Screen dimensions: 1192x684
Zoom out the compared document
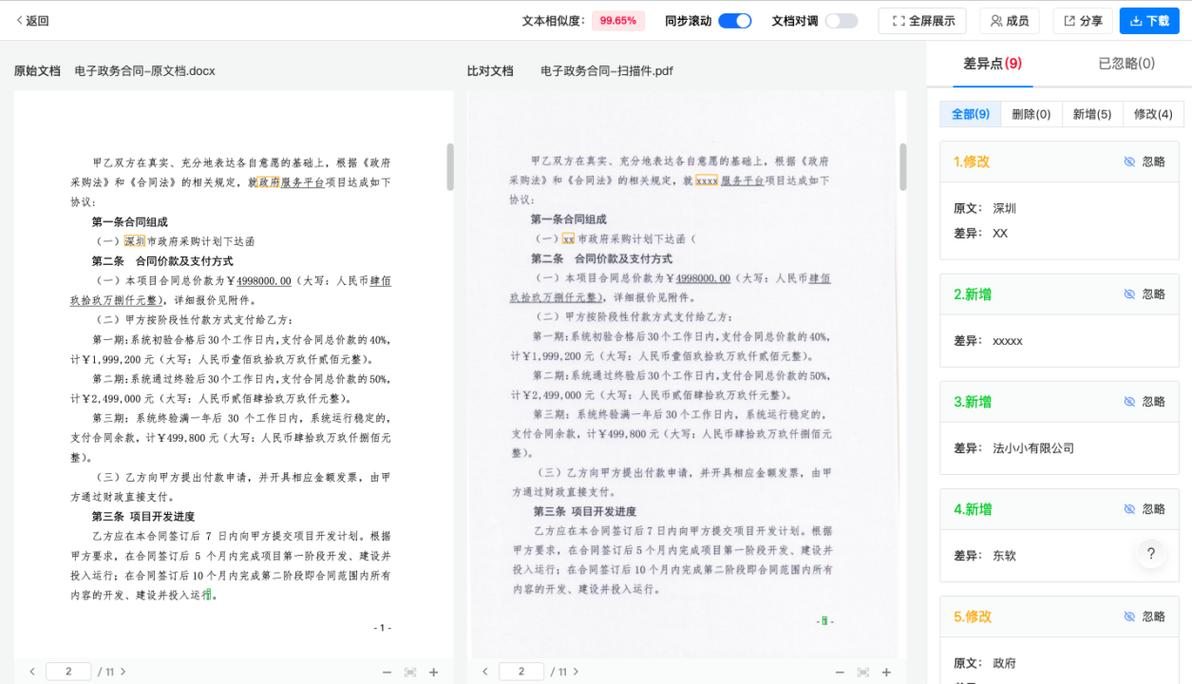[x=839, y=673]
